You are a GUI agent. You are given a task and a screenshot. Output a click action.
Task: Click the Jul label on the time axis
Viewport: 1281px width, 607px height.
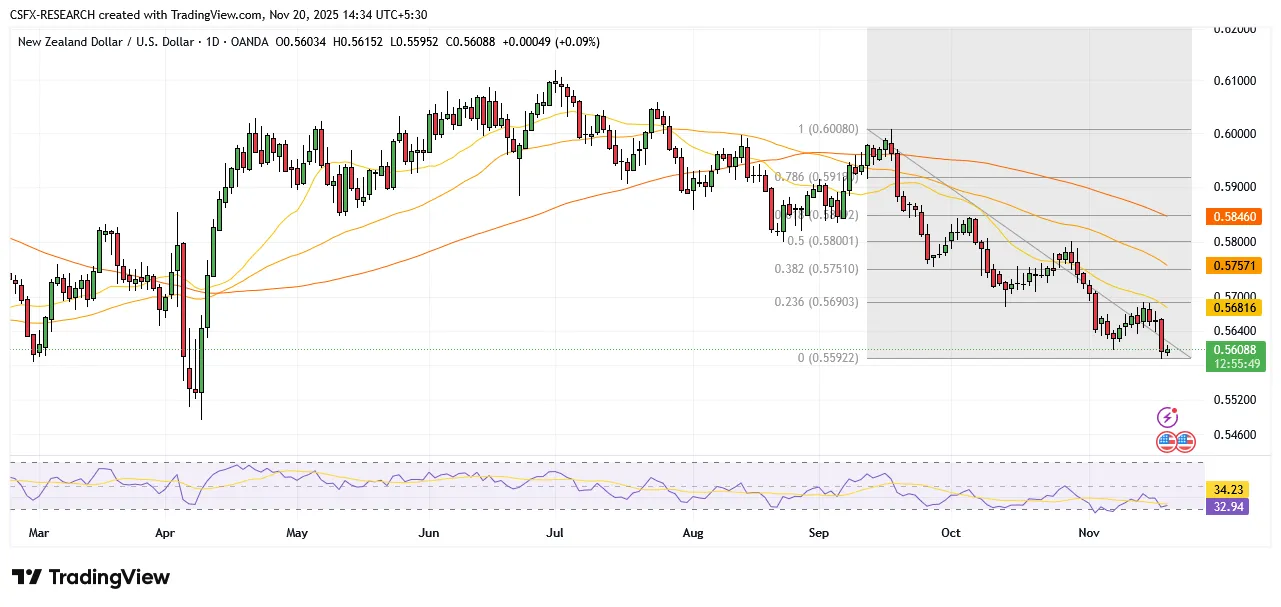point(555,533)
